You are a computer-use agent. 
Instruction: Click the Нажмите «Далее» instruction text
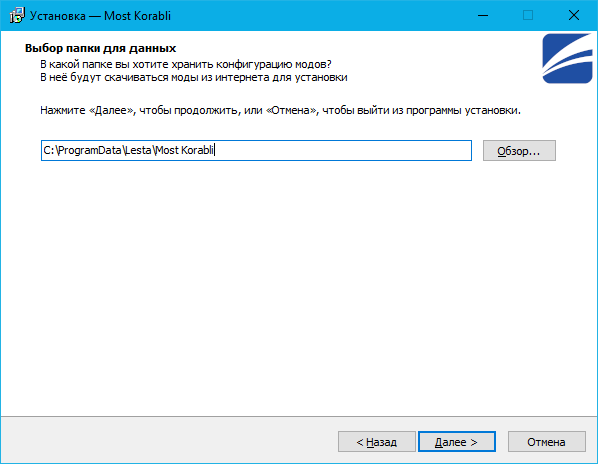point(280,111)
